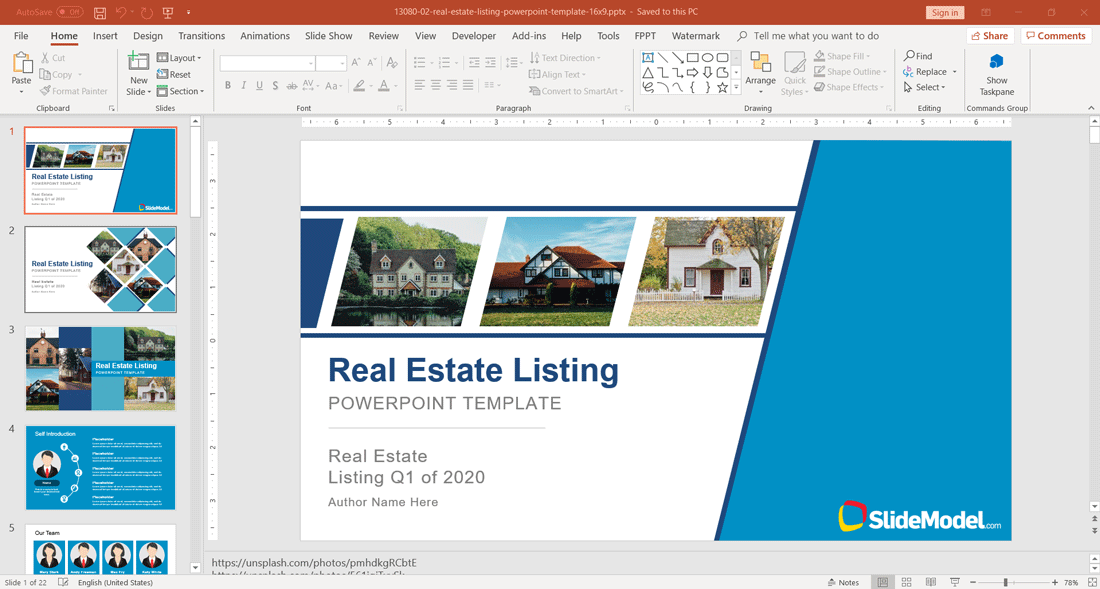This screenshot has height=589, width=1100.
Task: Switch to Reading View icon
Action: [930, 583]
